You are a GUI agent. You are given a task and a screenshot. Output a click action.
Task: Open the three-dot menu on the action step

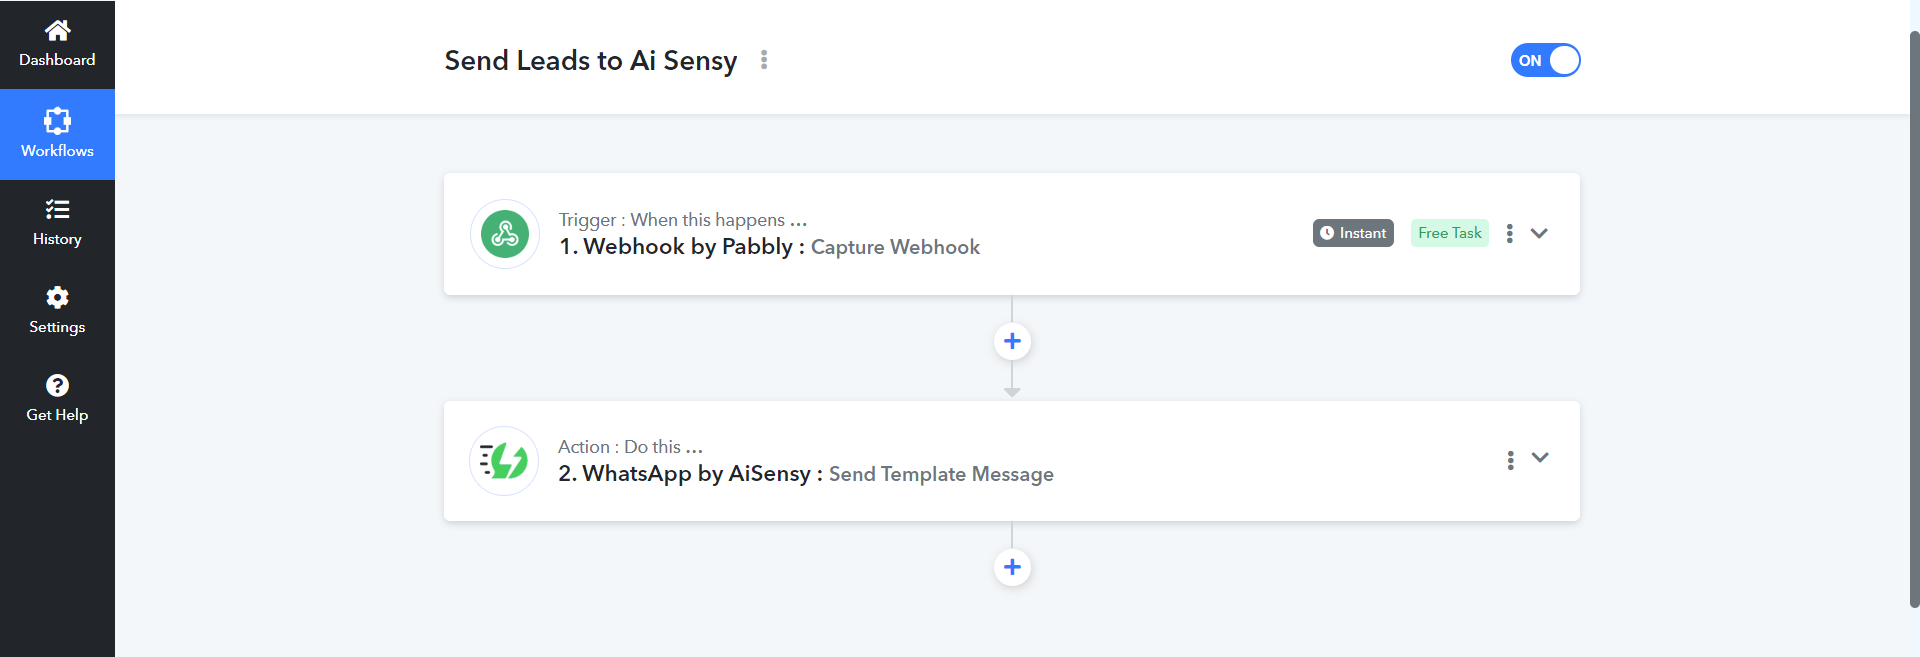click(x=1510, y=460)
